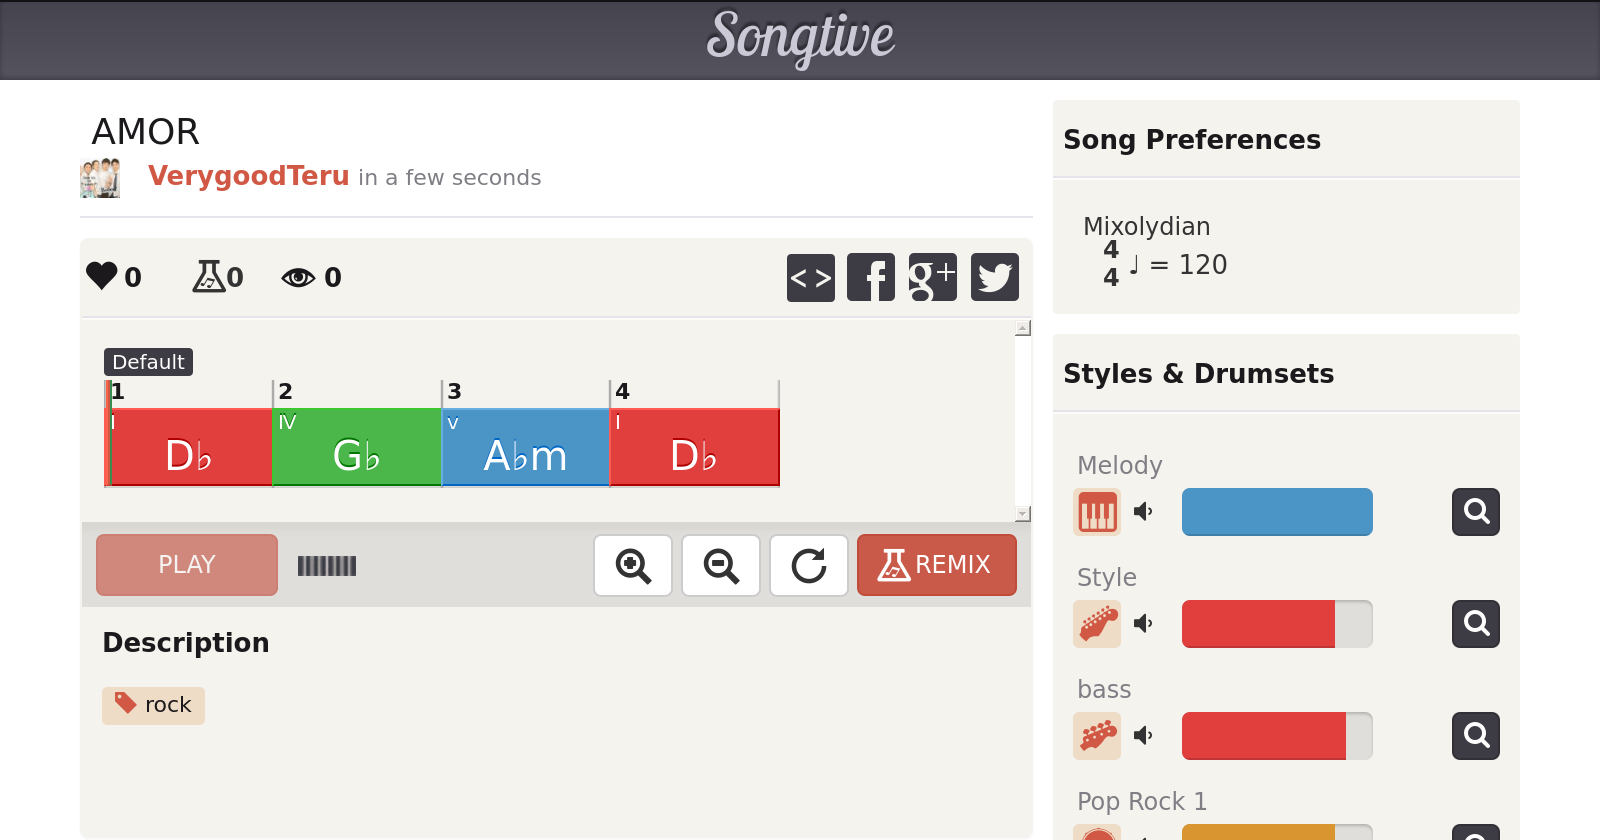This screenshot has height=840, width=1600.
Task: Mute the Style guitar track
Action: pos(1144,624)
